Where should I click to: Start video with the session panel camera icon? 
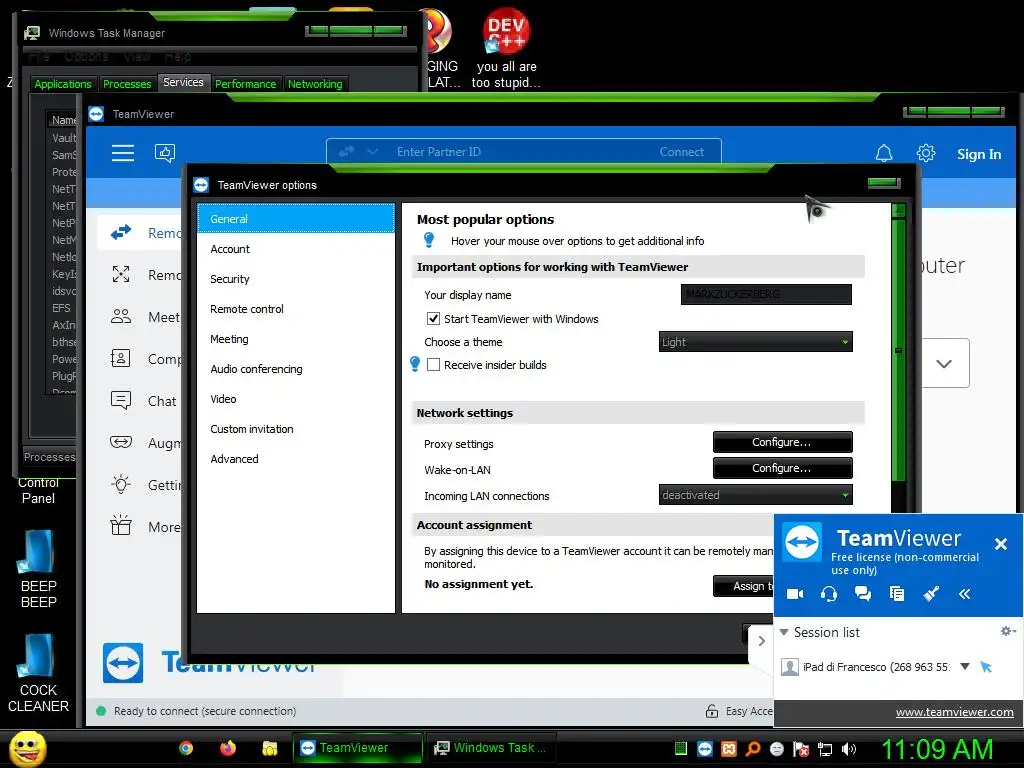click(795, 594)
